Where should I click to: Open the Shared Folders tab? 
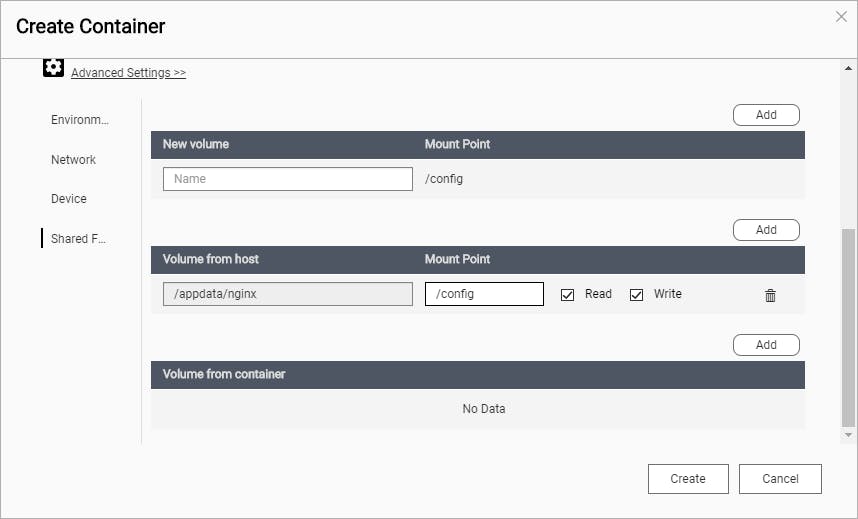coord(78,239)
